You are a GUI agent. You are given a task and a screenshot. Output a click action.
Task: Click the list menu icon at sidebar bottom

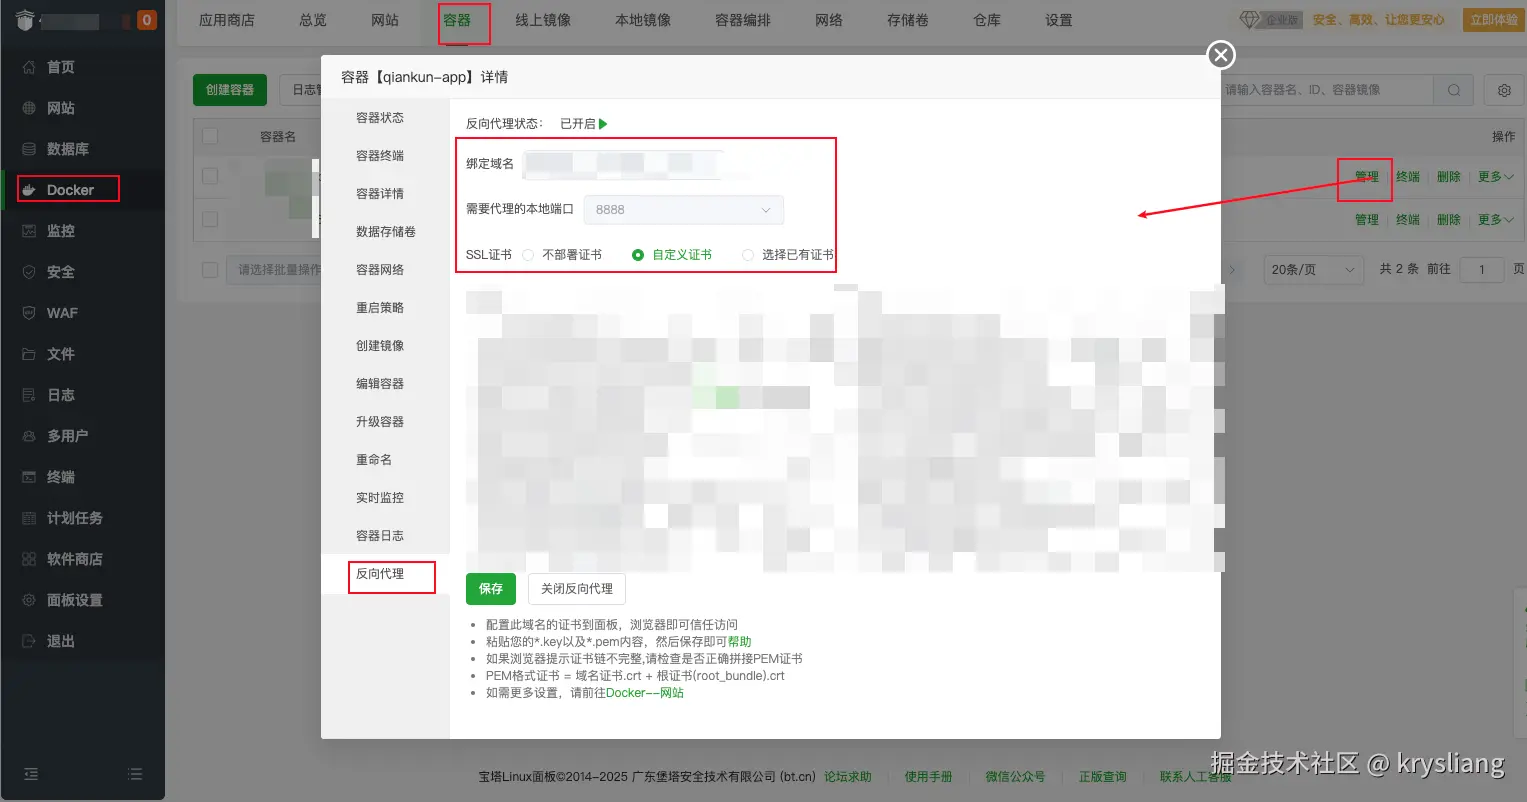[x=135, y=774]
